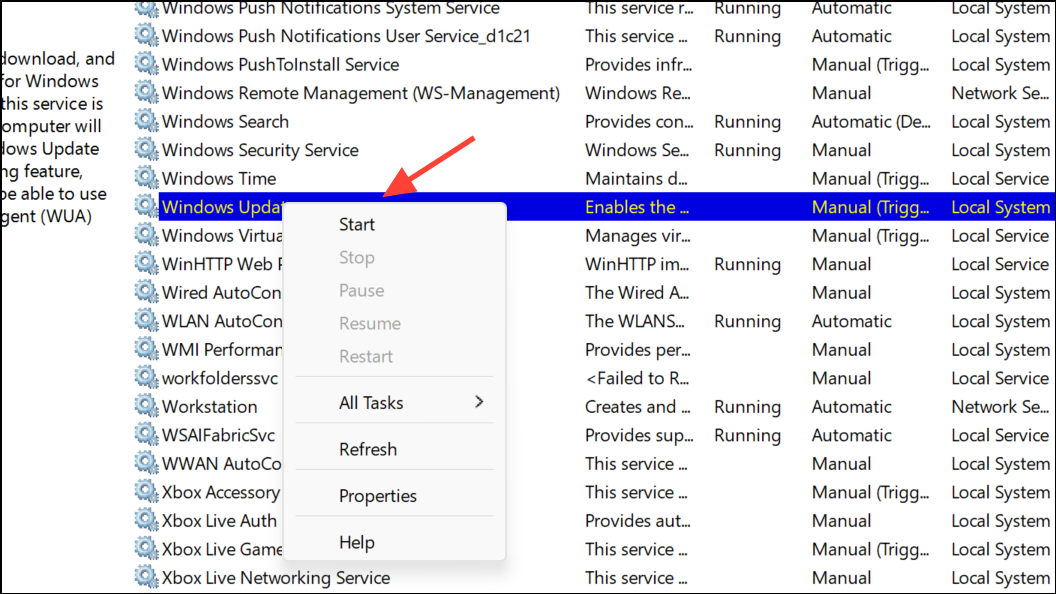Click the gear icon beside the highlighted Windows Update row

pyautogui.click(x=146, y=206)
